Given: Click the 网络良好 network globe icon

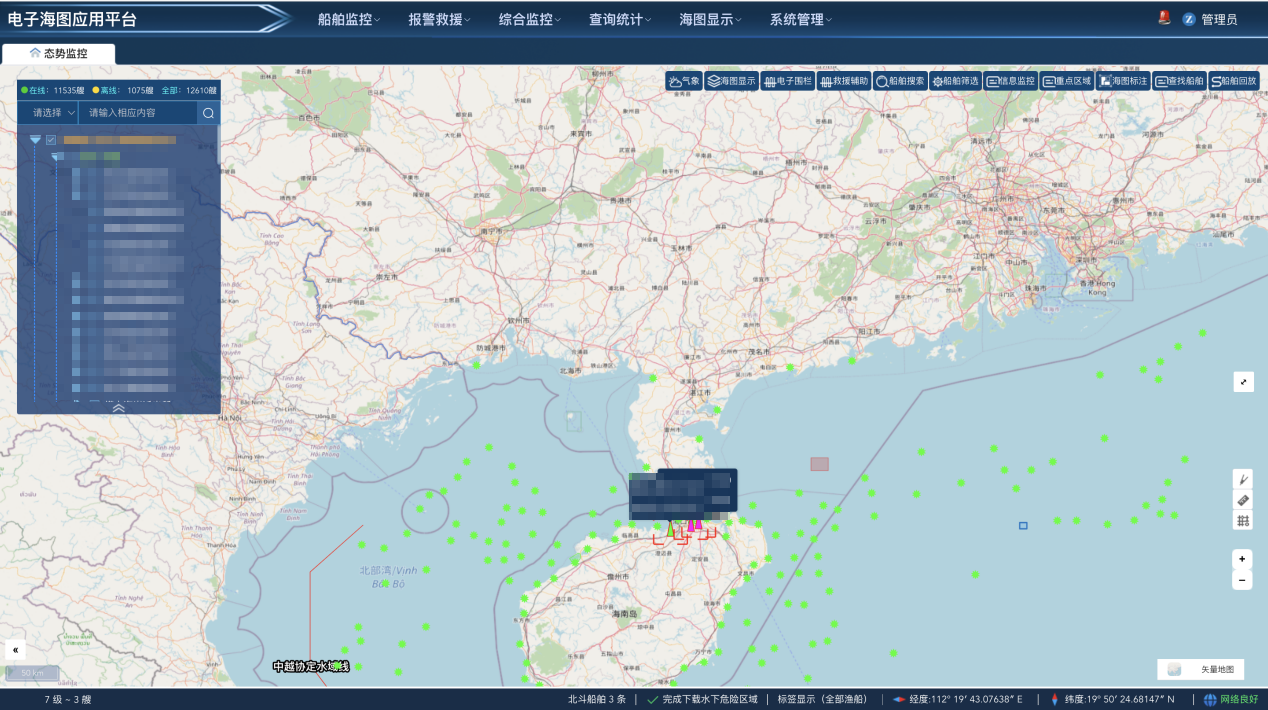Looking at the screenshot, I should 1210,699.
